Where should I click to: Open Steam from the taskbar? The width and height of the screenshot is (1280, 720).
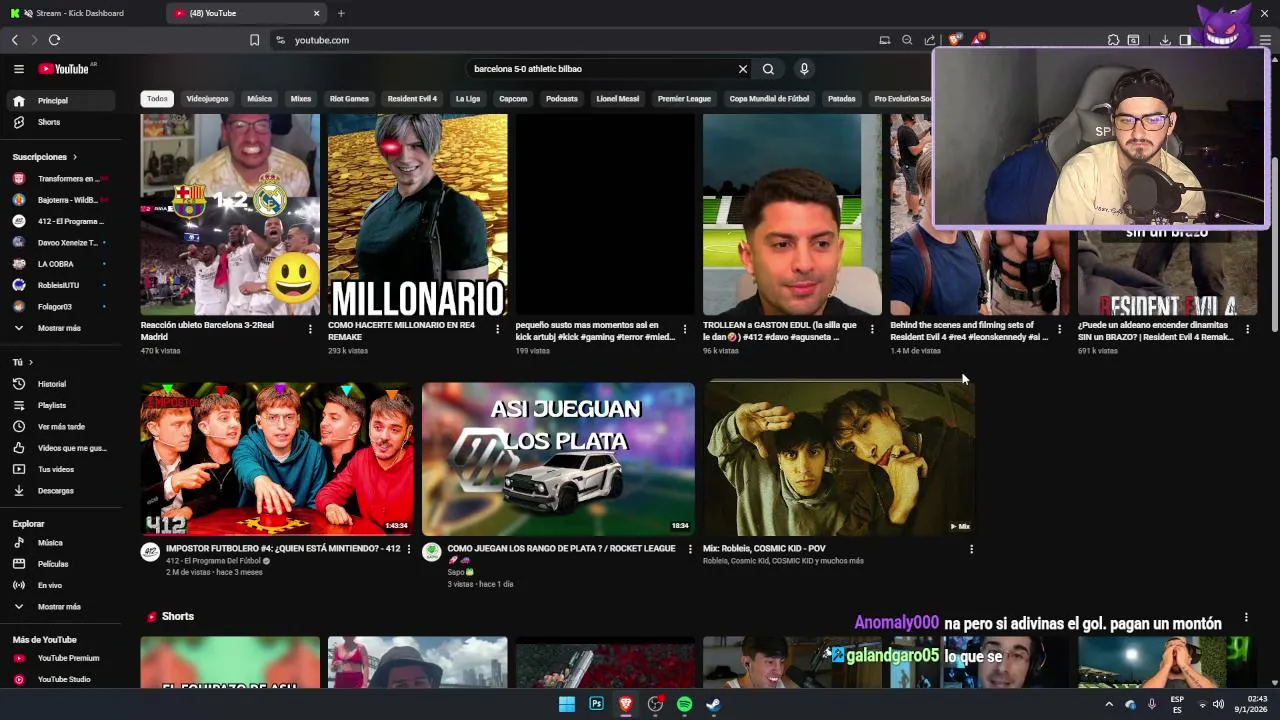point(713,704)
